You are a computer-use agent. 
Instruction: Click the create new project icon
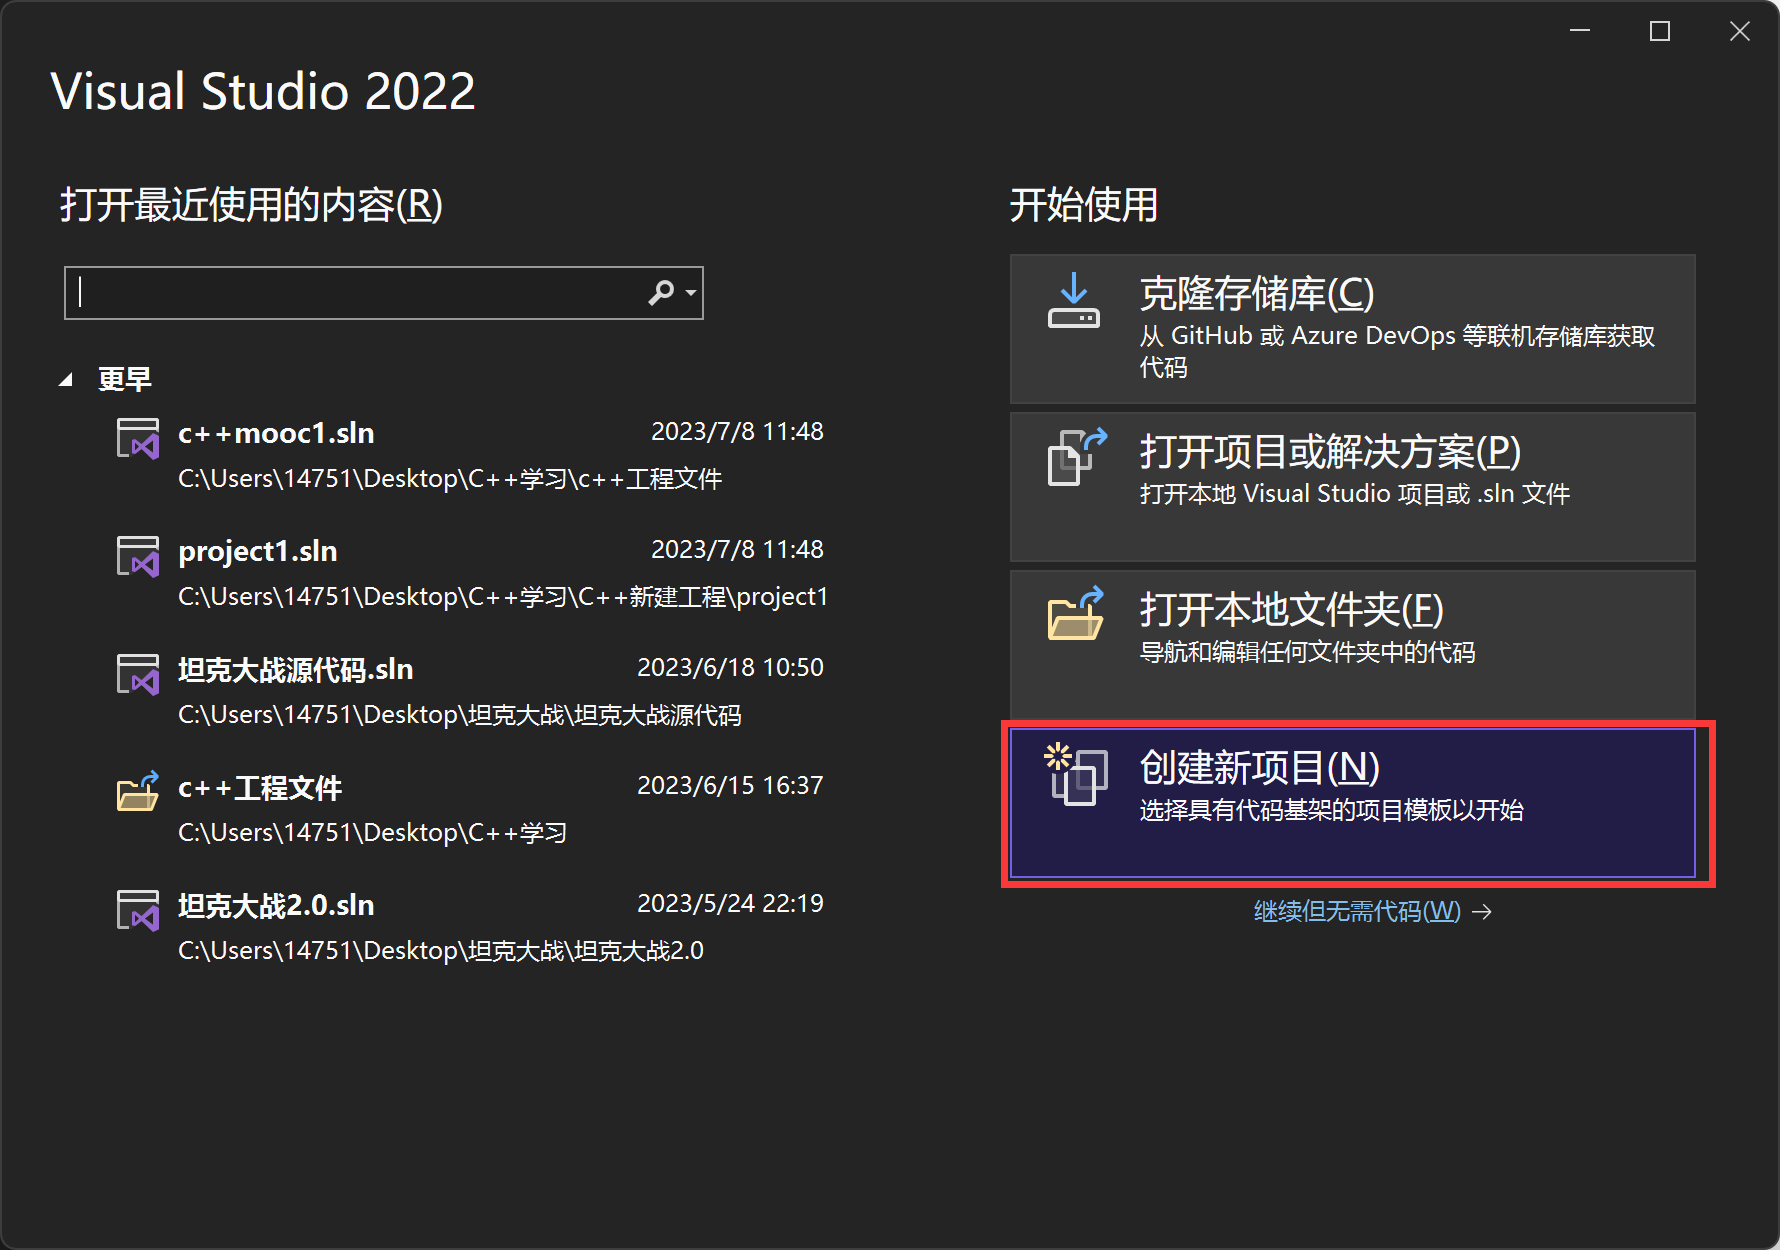1075,774
